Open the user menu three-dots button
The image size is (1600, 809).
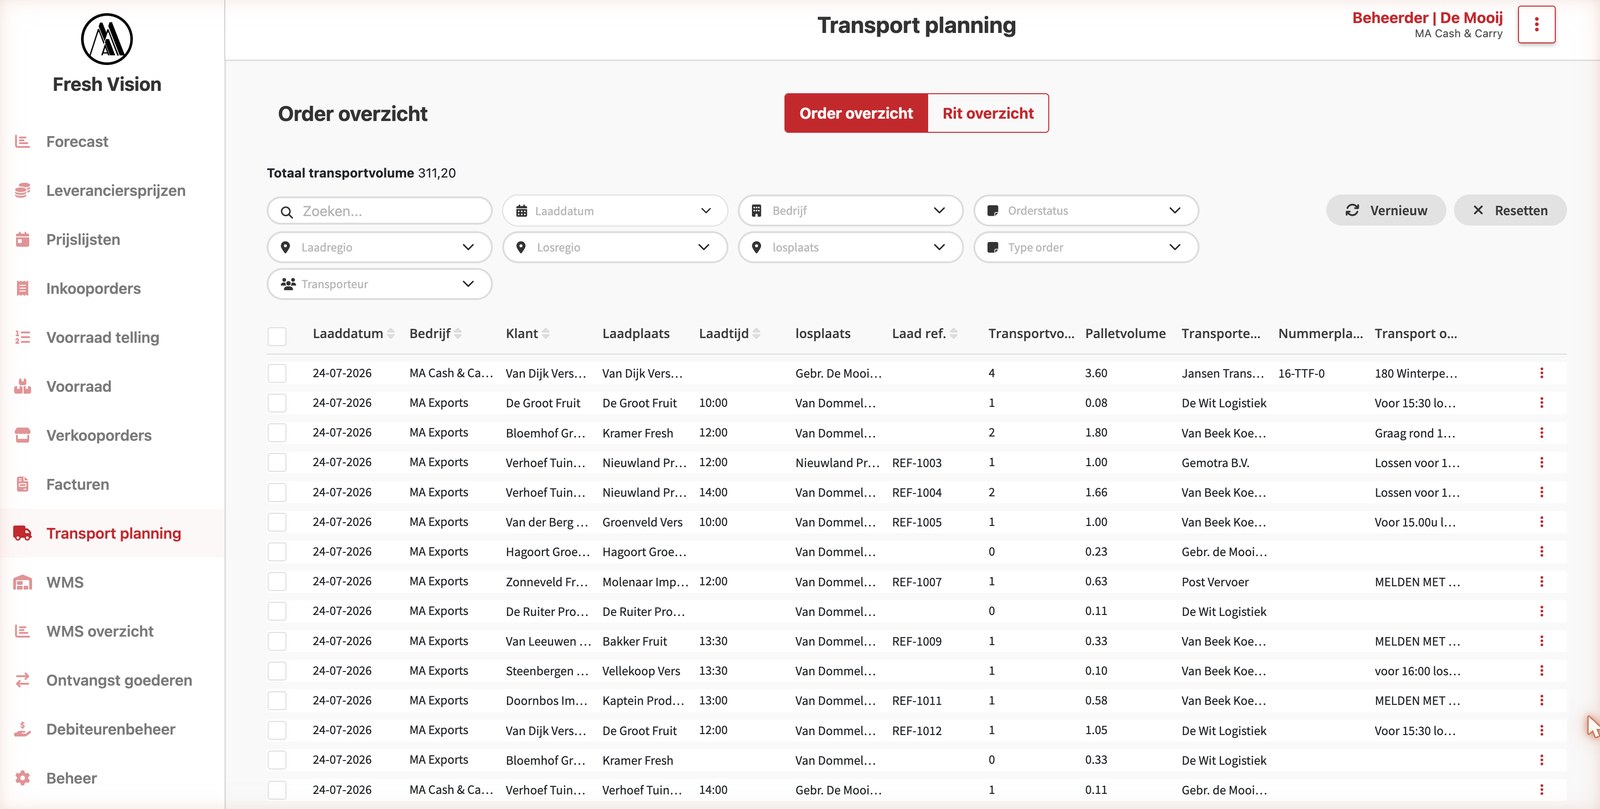[x=1536, y=25]
